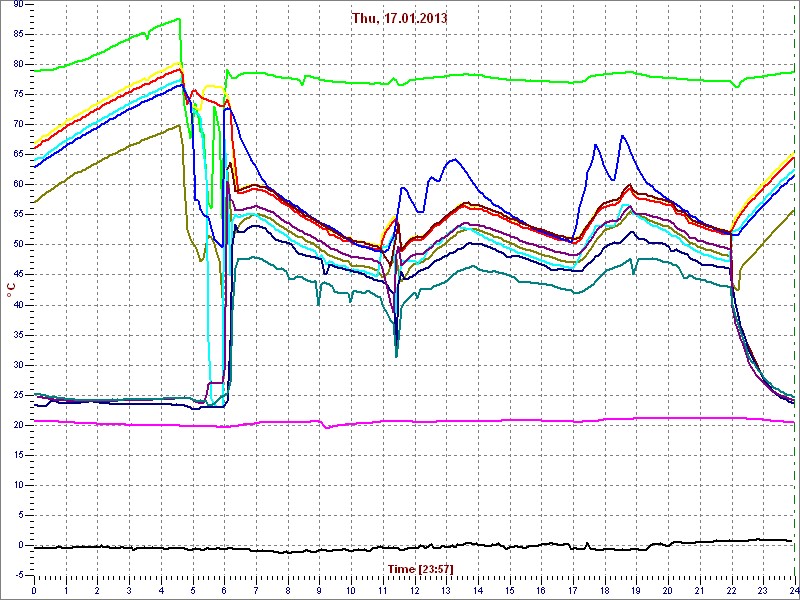This screenshot has height=600, width=800.
Task: Click the '°C' vertical axis unit label
Action: (10, 292)
